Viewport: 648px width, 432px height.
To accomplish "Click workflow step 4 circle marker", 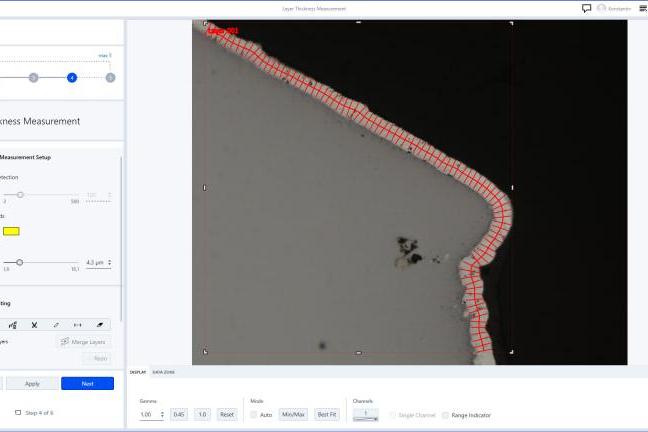I will tap(72, 77).
